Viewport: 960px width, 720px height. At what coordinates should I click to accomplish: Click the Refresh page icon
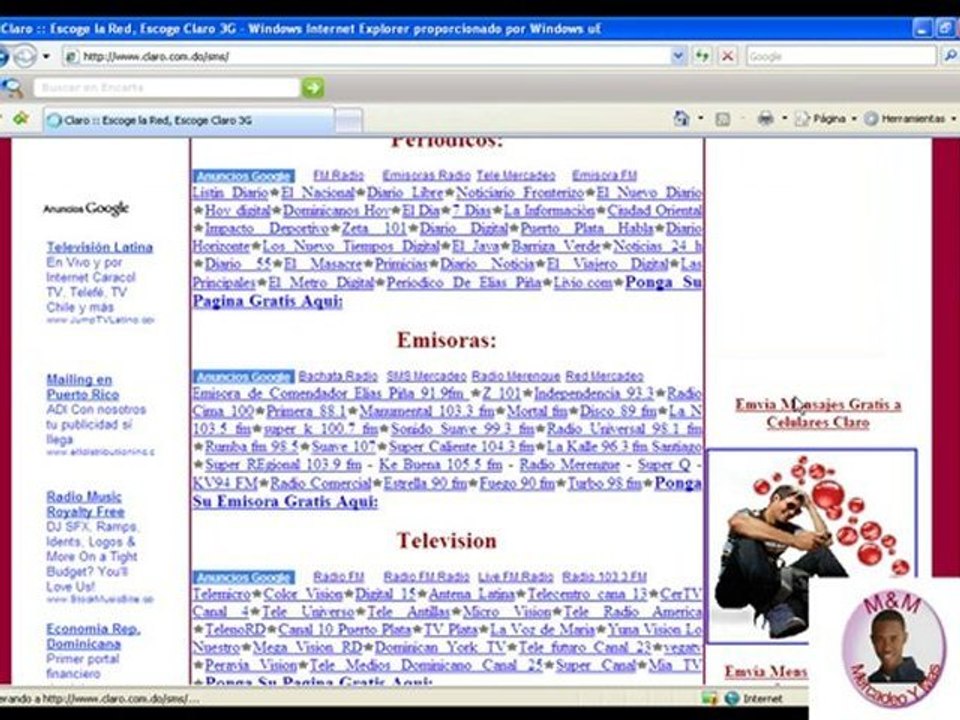702,56
